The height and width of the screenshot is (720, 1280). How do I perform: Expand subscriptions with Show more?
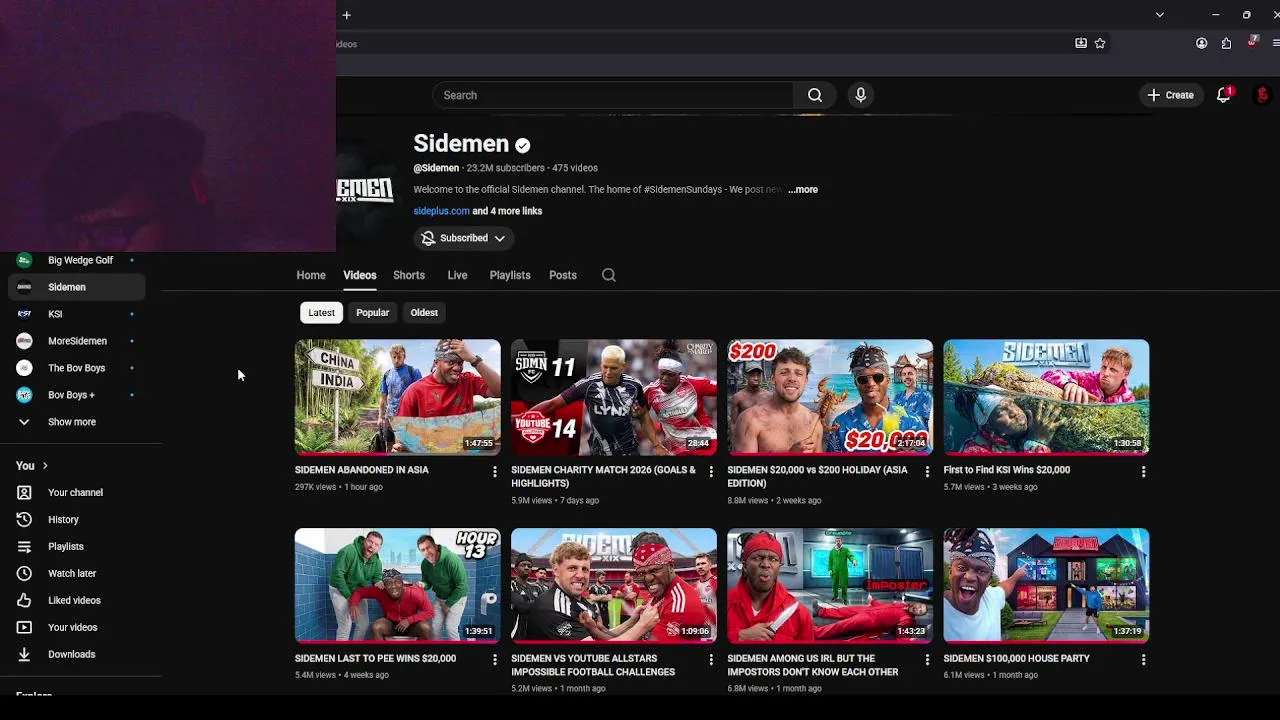tap(76, 422)
